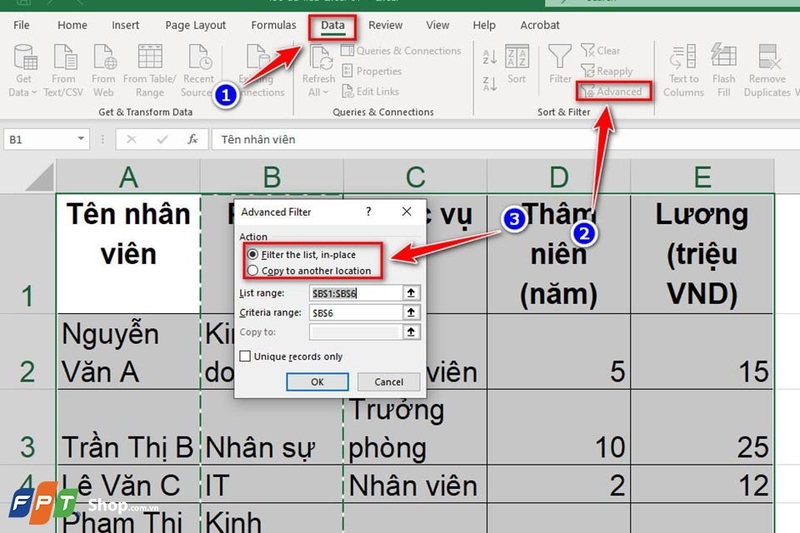Open the Formulas tab
This screenshot has height=533, width=800.
[x=273, y=25]
